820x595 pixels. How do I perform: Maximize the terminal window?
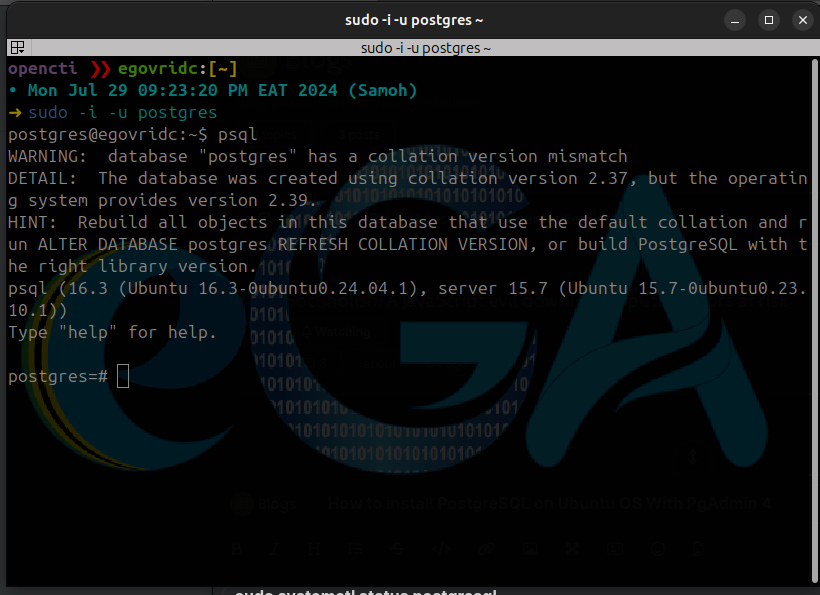[x=768, y=19]
